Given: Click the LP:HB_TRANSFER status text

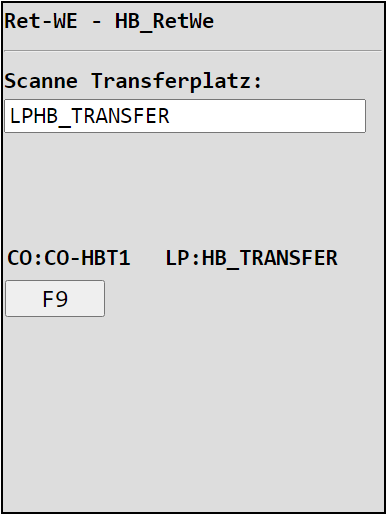Looking at the screenshot, I should pos(252,258).
